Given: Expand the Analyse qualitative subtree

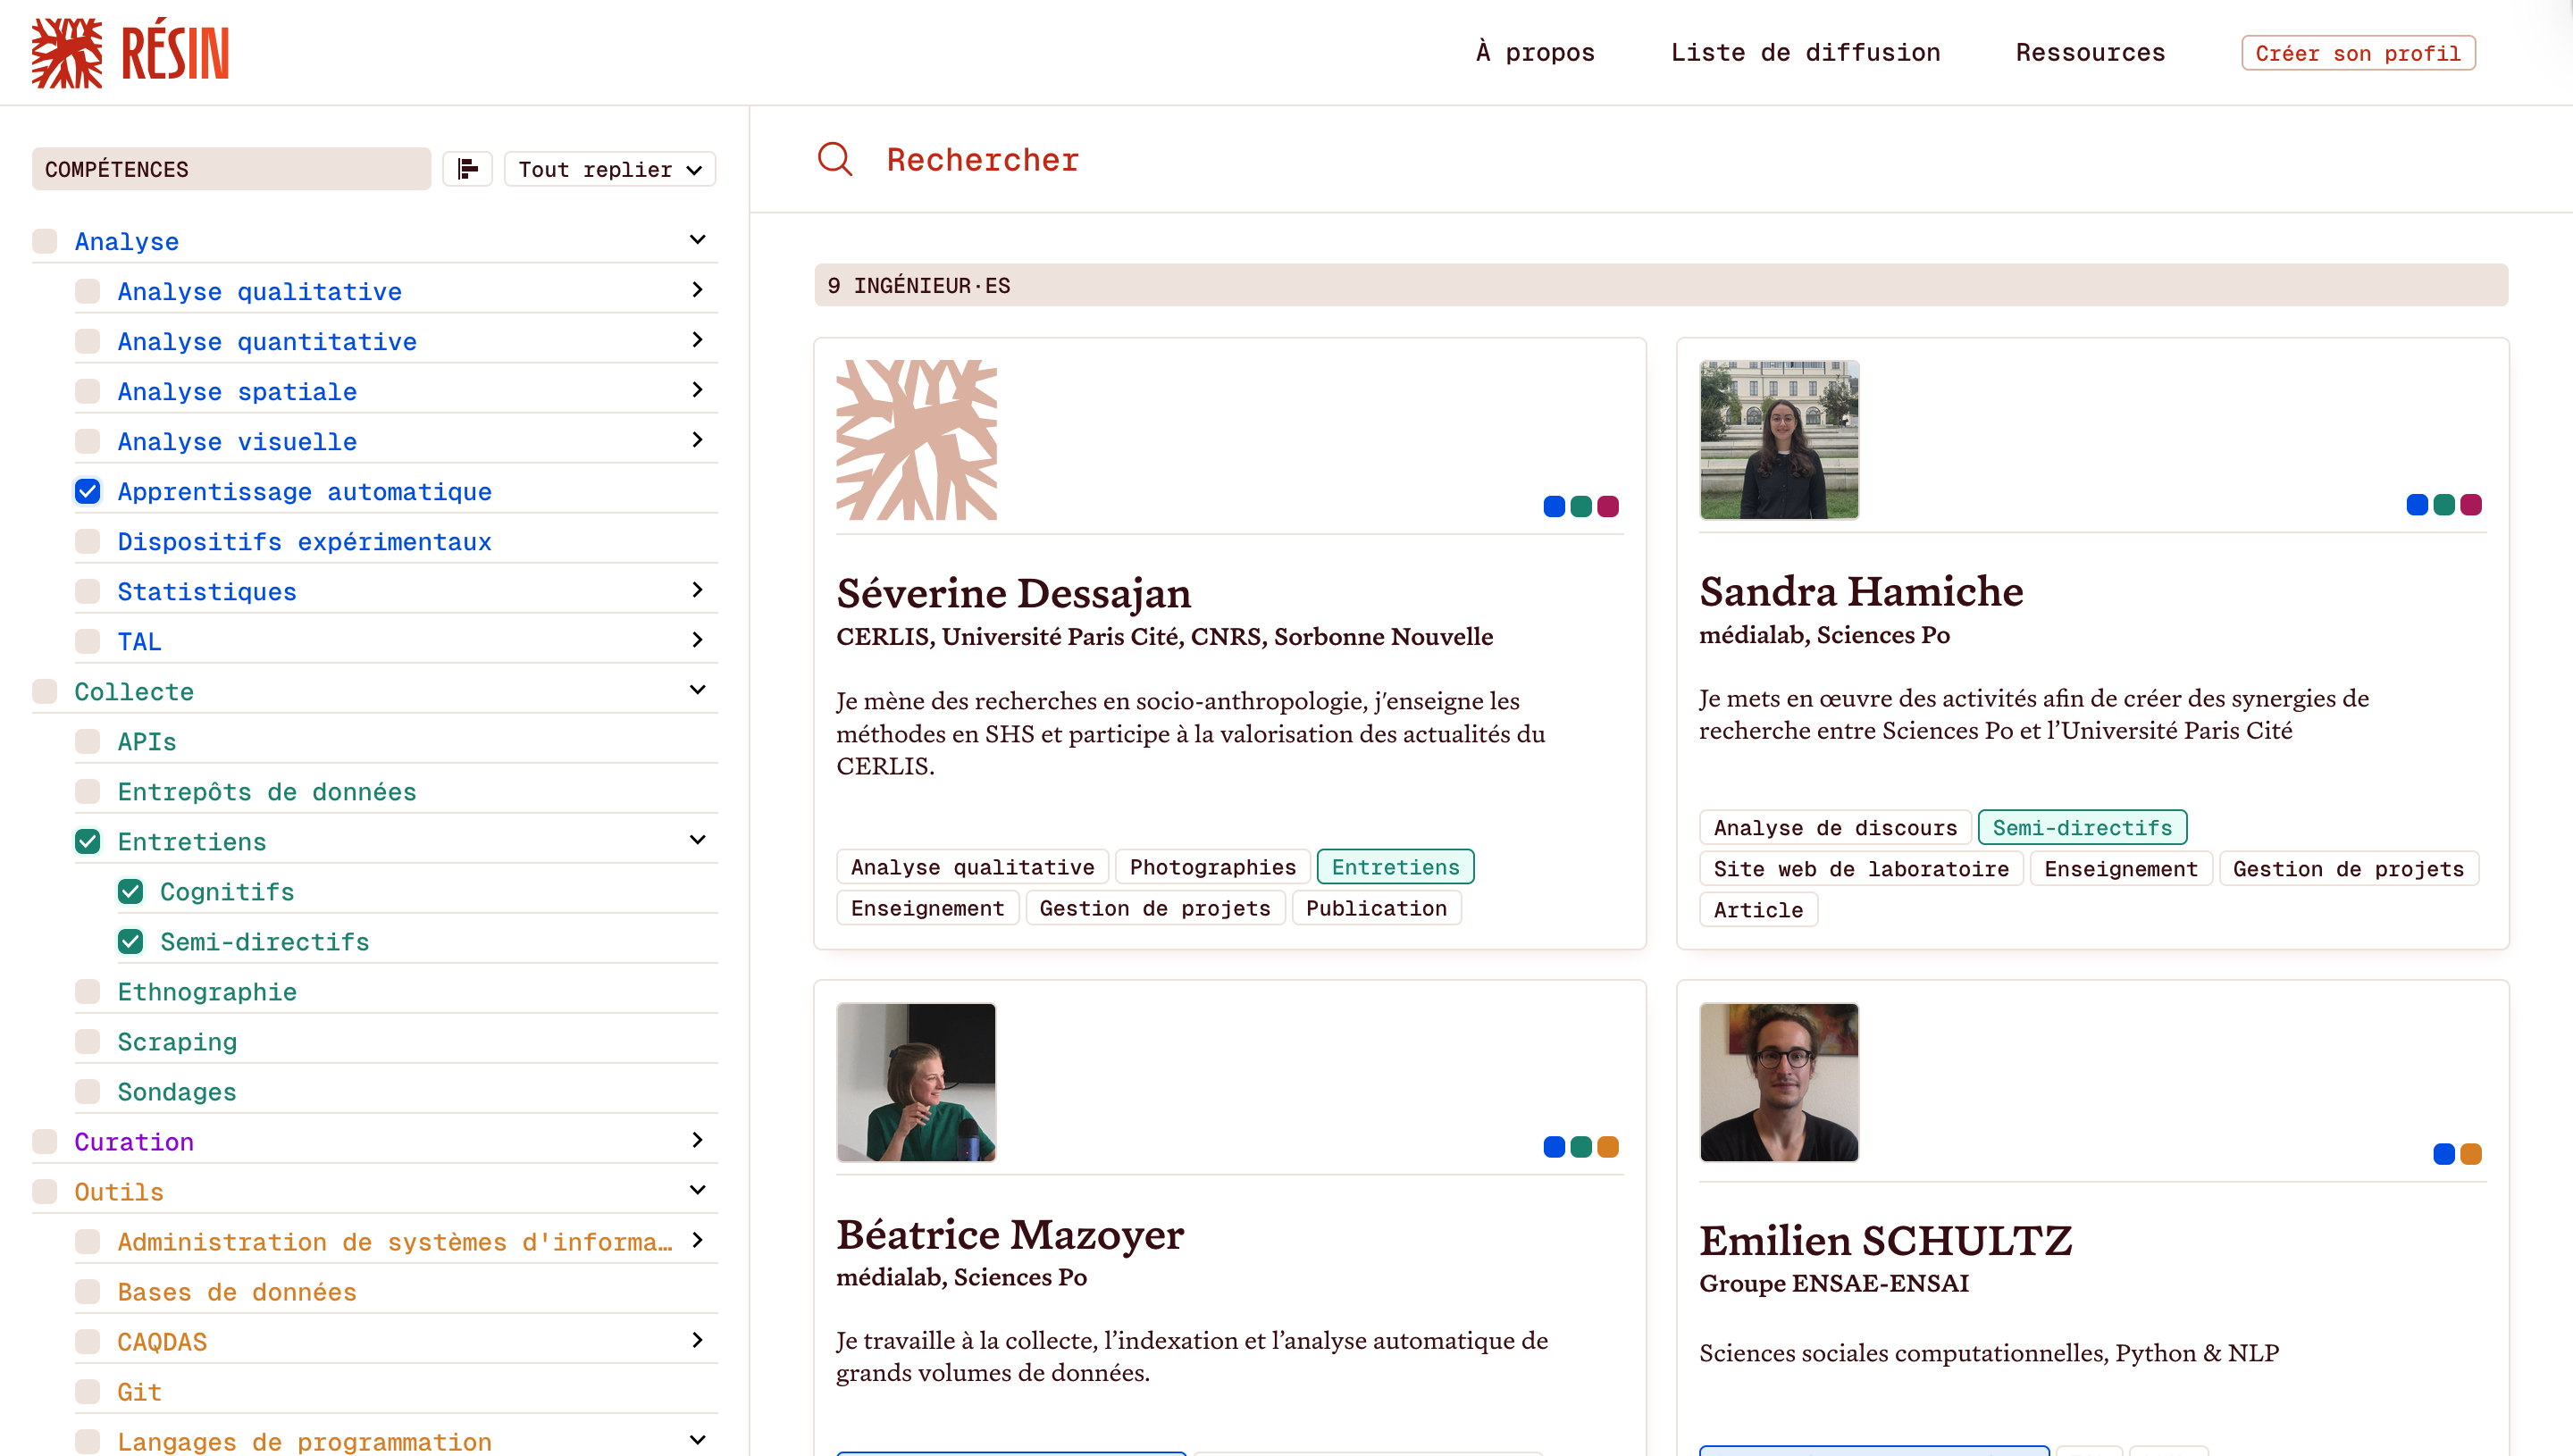Looking at the screenshot, I should (697, 290).
